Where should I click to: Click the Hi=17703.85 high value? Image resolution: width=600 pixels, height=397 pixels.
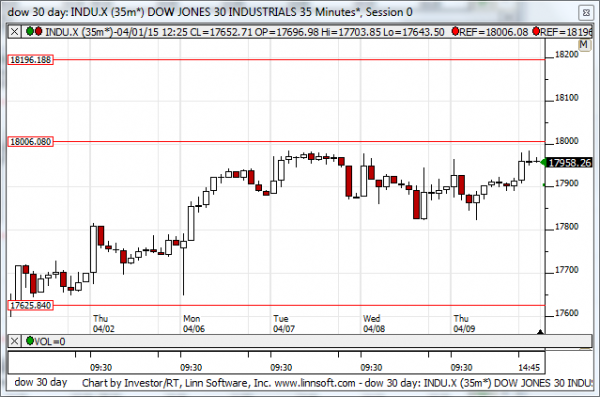point(351,32)
